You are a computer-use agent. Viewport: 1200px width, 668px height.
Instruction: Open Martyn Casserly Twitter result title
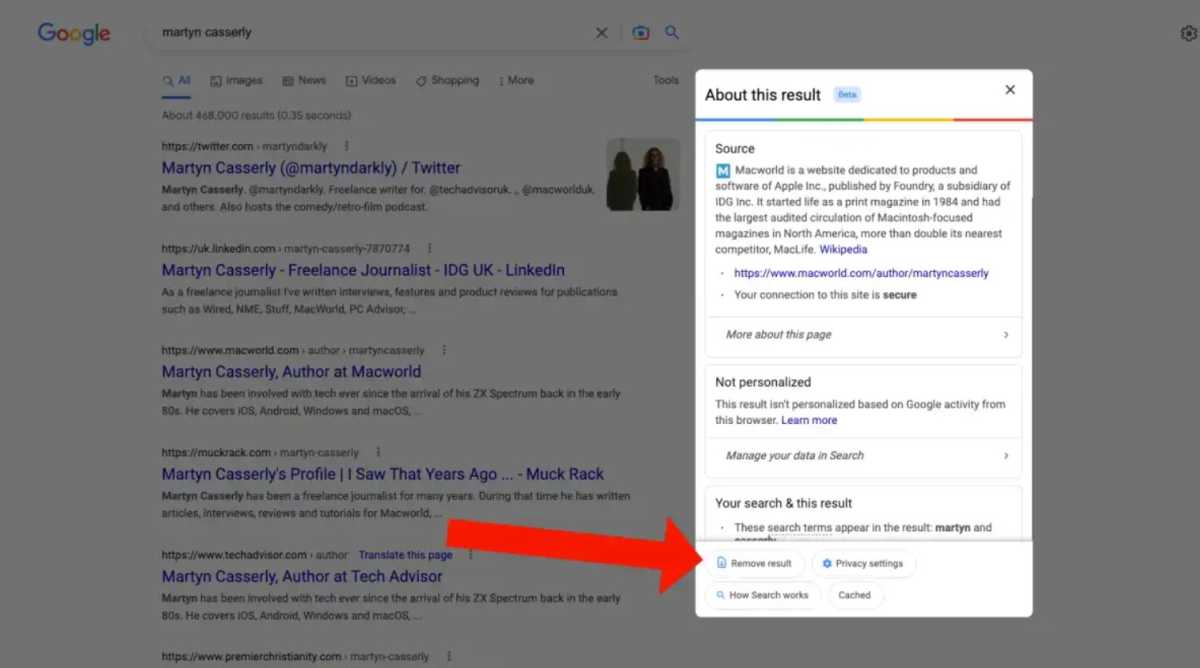[311, 168]
